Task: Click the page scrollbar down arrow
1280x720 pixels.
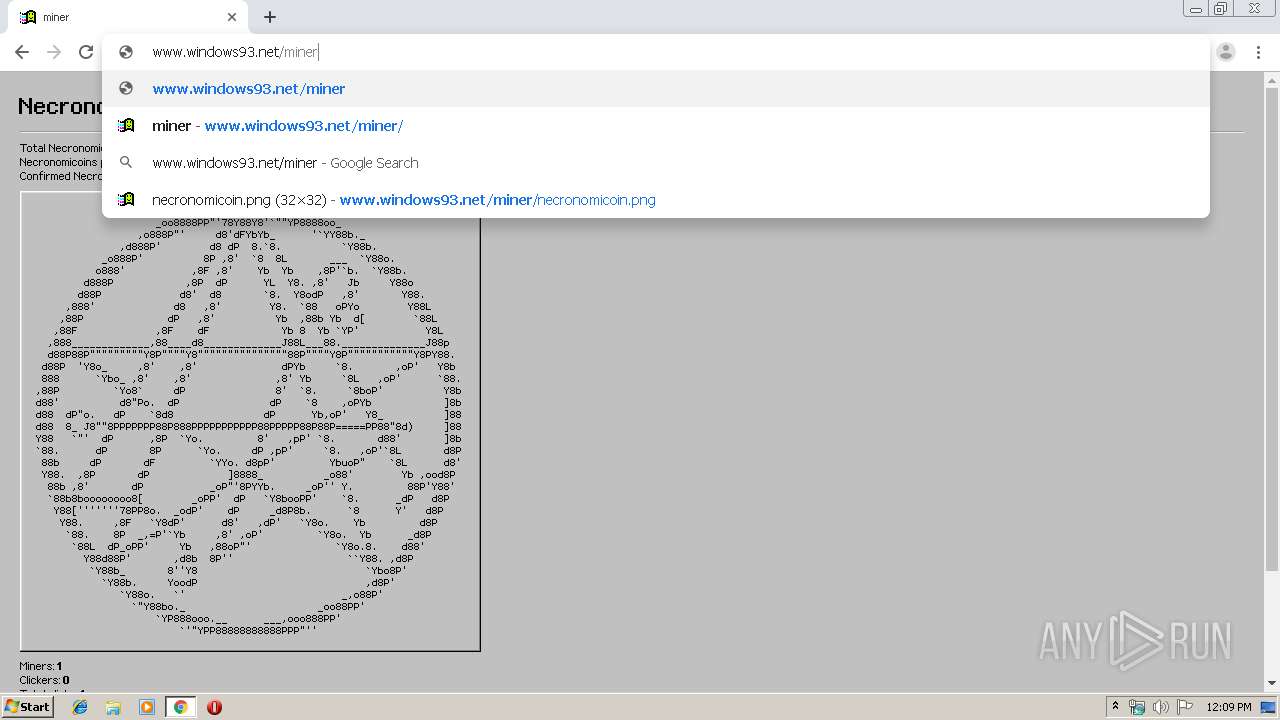Action: 1272,683
